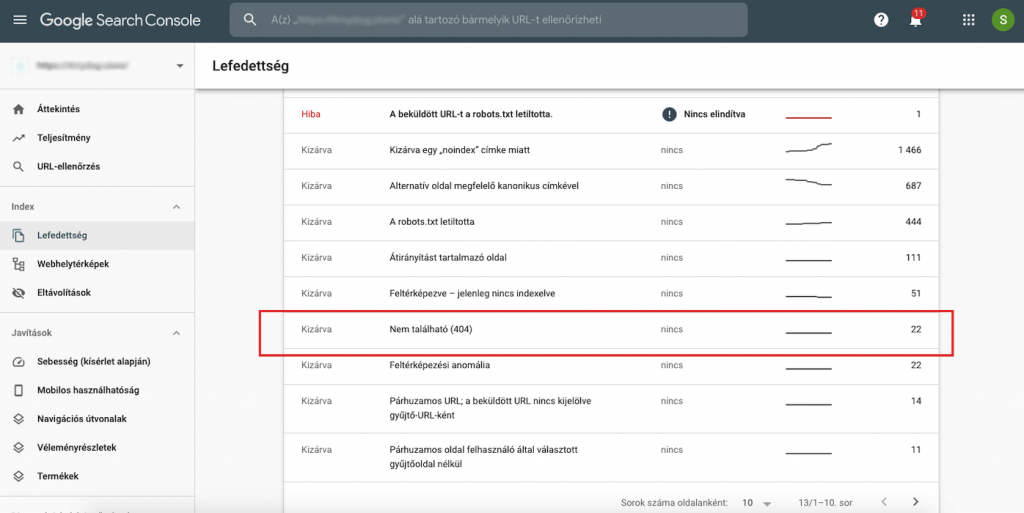Viewport: 1024px width, 513px height.
Task: Open the help question mark icon
Action: [x=881, y=20]
